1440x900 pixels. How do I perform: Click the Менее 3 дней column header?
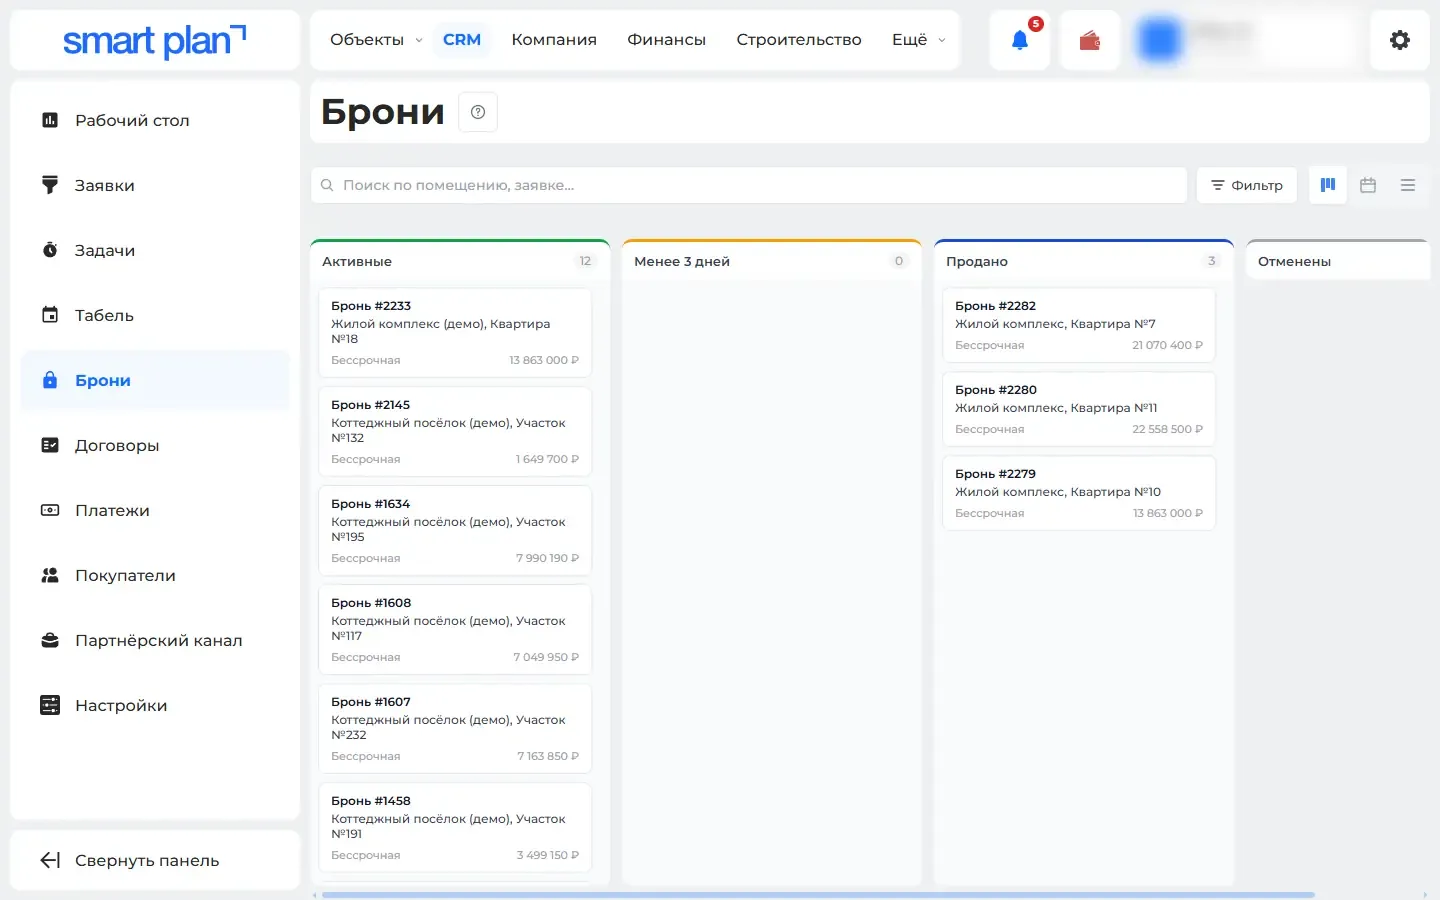click(771, 261)
